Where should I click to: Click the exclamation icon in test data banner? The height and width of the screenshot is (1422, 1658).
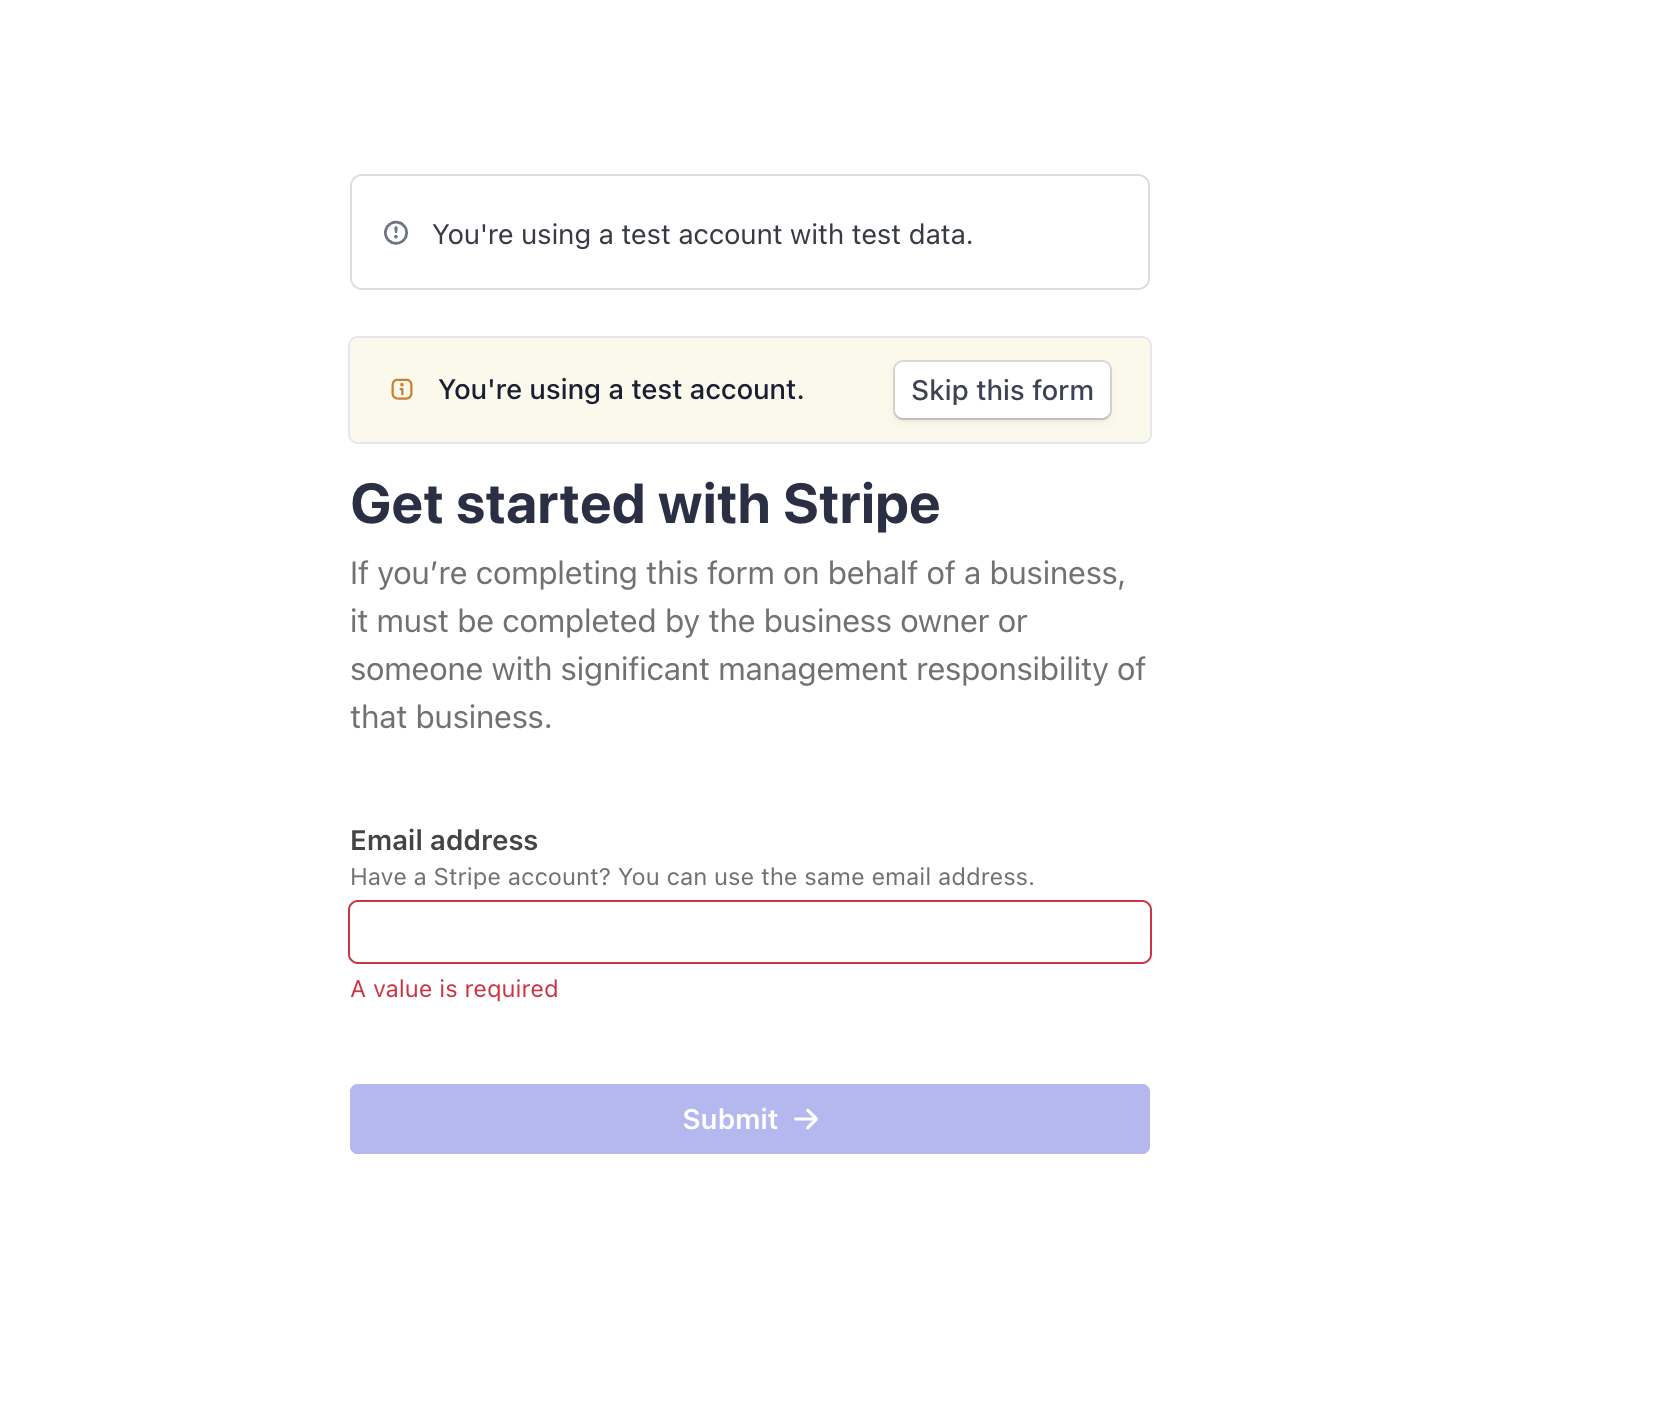396,233
